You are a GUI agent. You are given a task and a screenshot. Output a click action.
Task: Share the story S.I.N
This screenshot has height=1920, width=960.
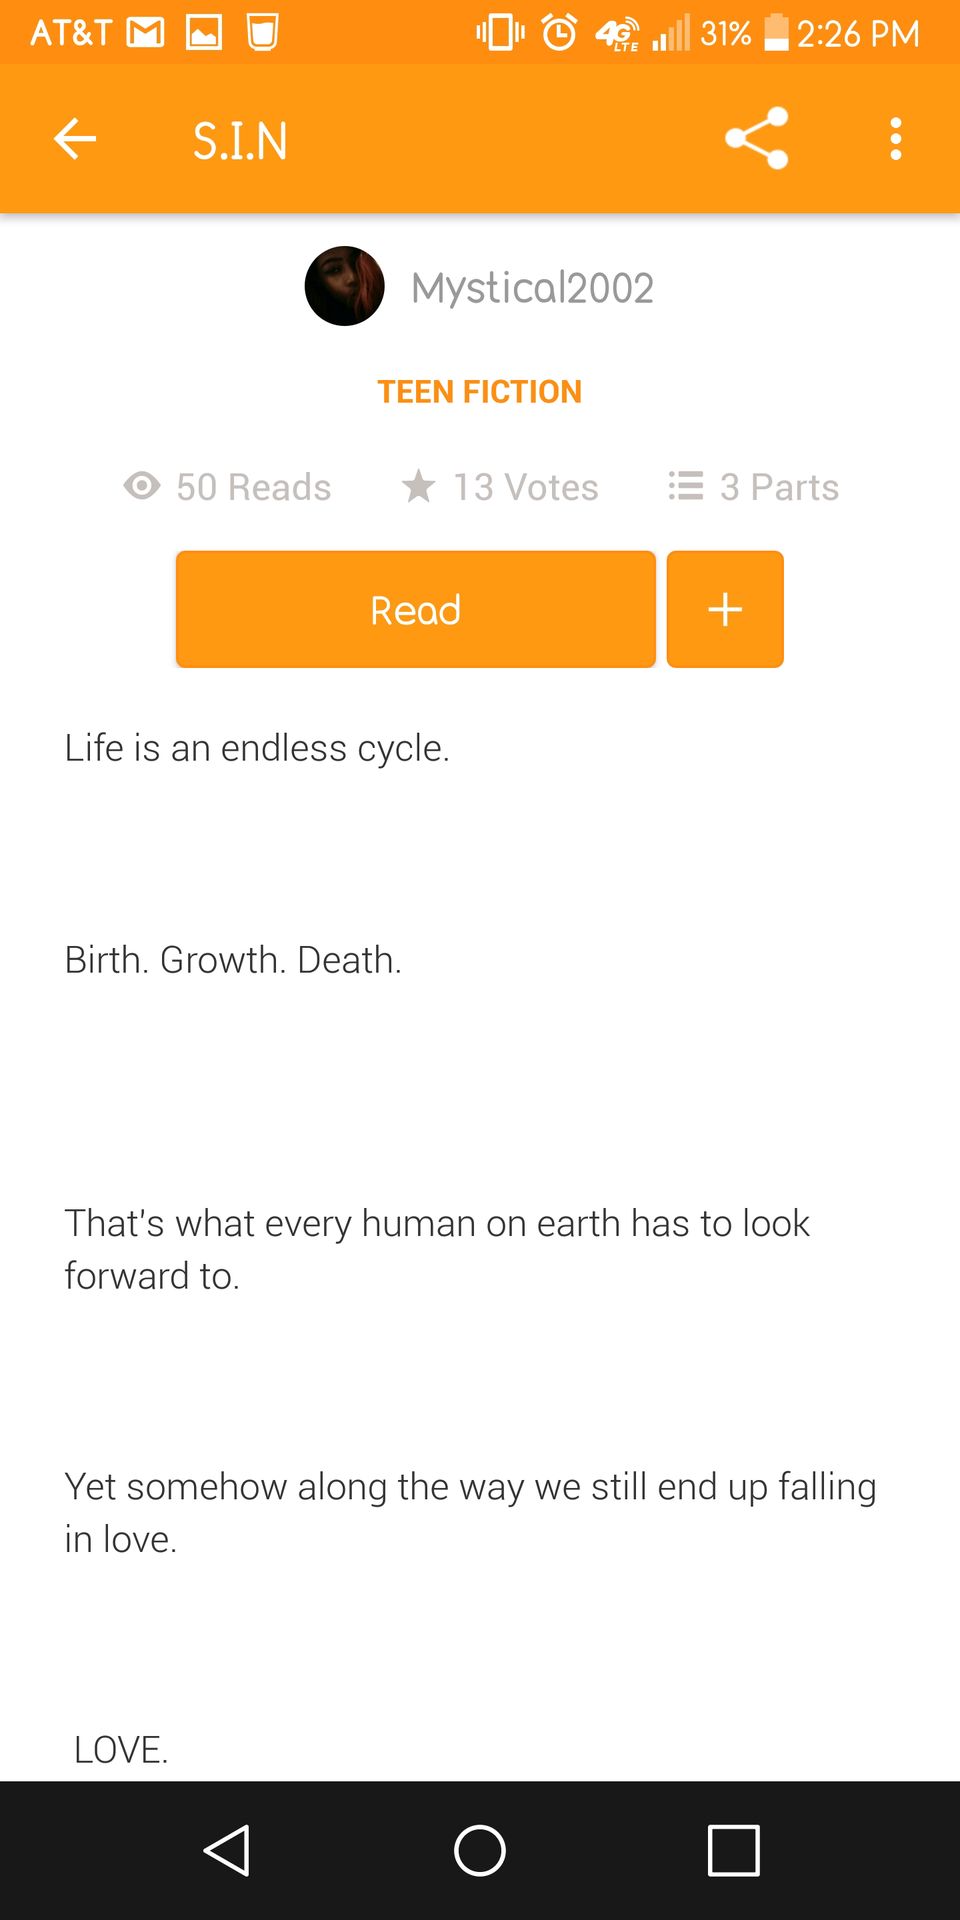pyautogui.click(x=757, y=139)
